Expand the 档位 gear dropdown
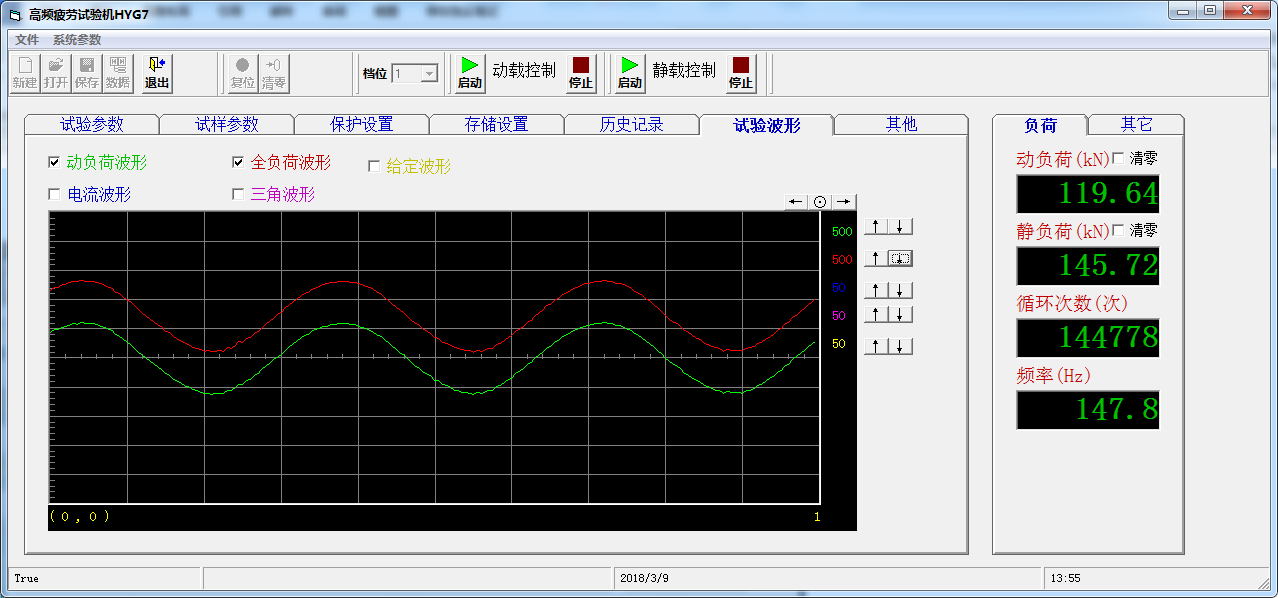 pyautogui.click(x=429, y=73)
